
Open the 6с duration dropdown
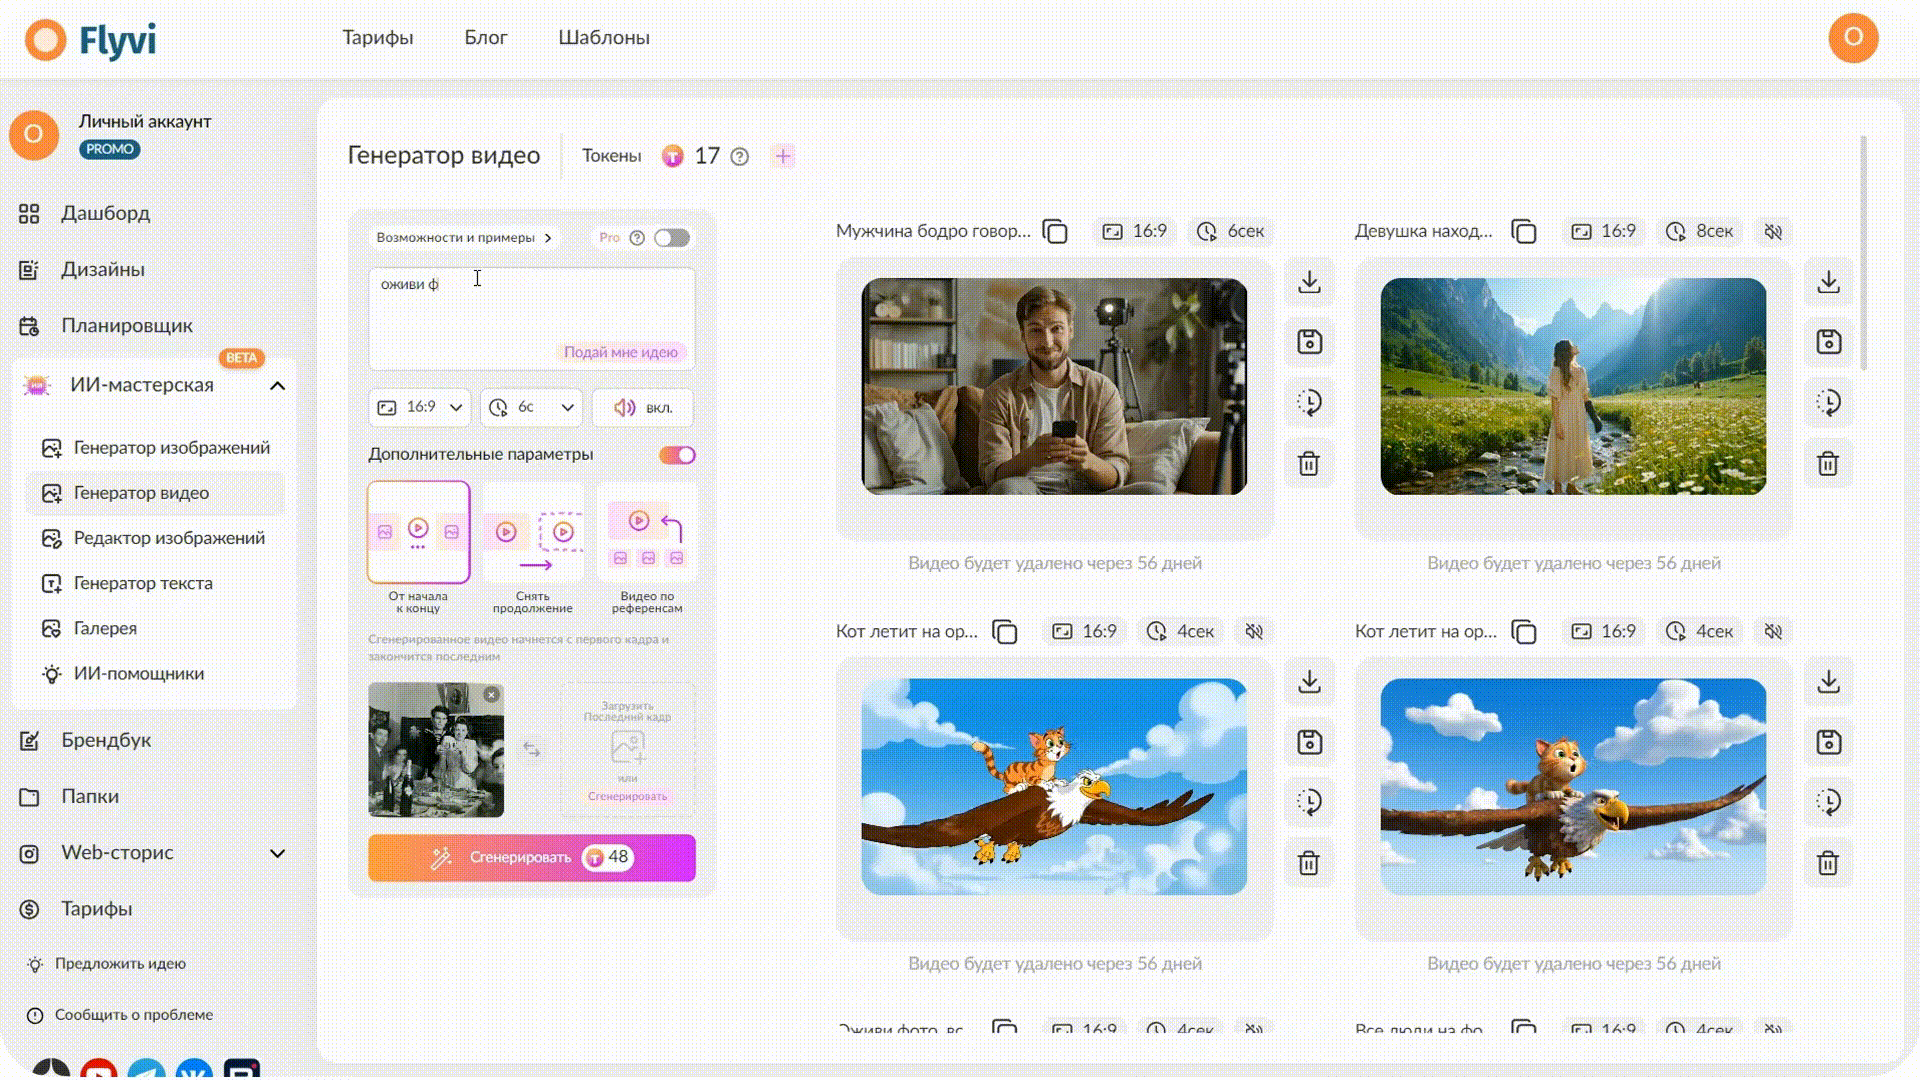click(x=531, y=408)
